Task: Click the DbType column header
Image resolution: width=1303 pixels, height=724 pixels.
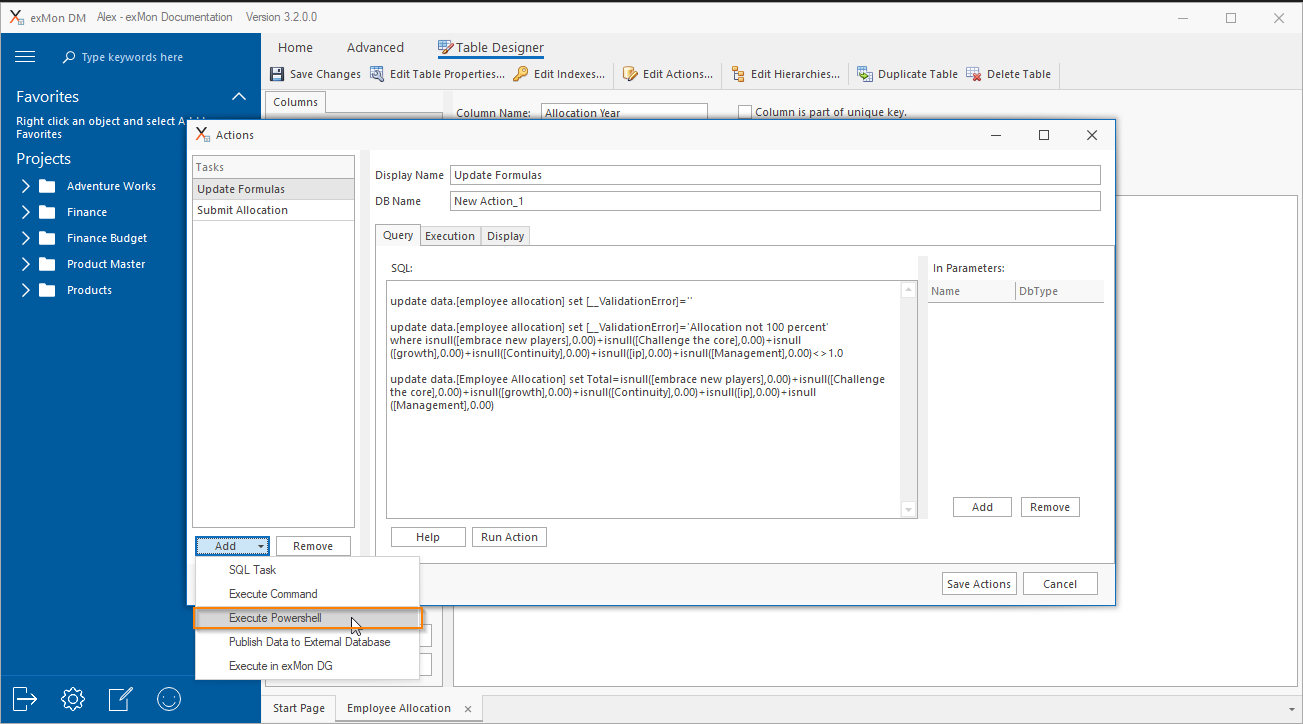Action: click(x=1059, y=291)
